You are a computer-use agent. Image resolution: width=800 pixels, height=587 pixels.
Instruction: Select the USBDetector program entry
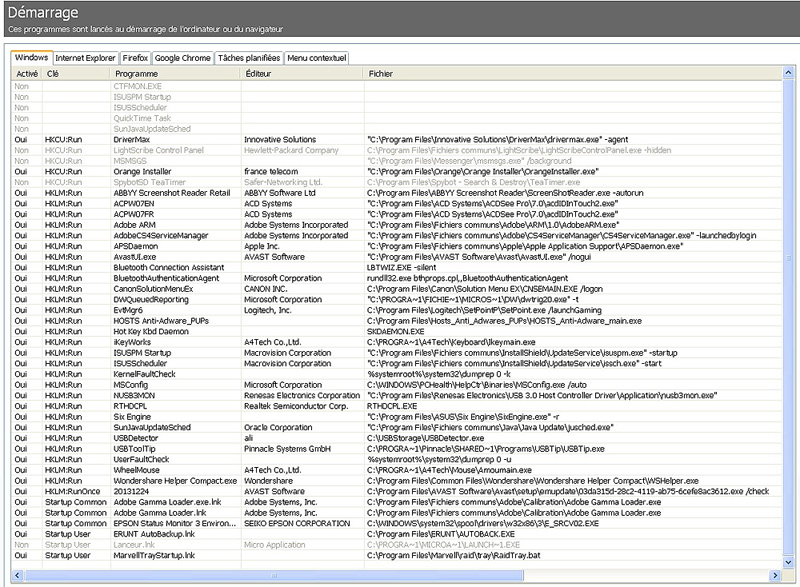click(x=397, y=439)
